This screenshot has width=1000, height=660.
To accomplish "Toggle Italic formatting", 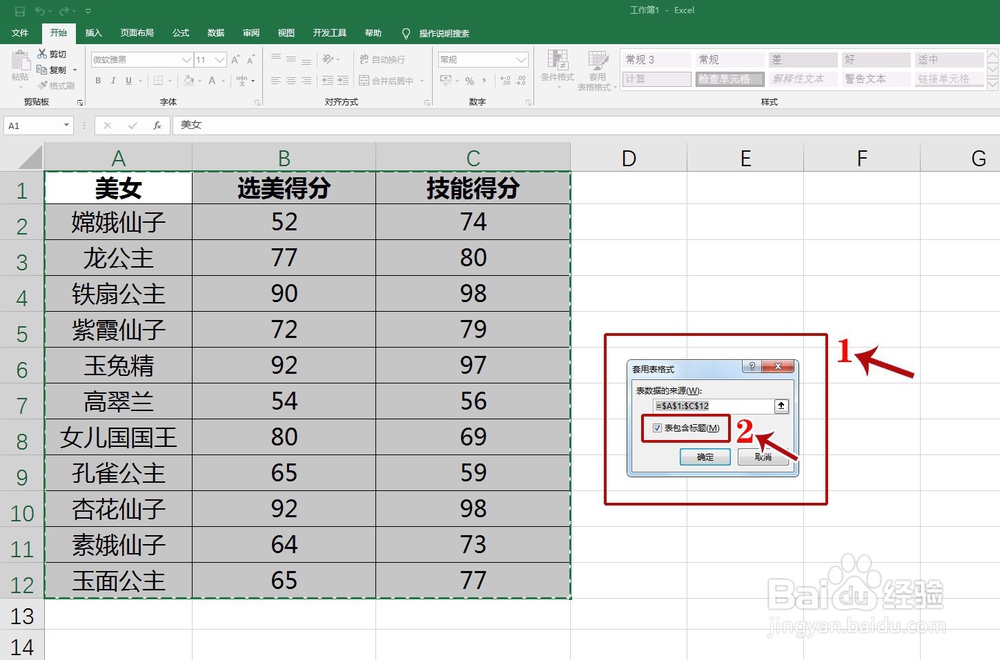I will (x=113, y=81).
